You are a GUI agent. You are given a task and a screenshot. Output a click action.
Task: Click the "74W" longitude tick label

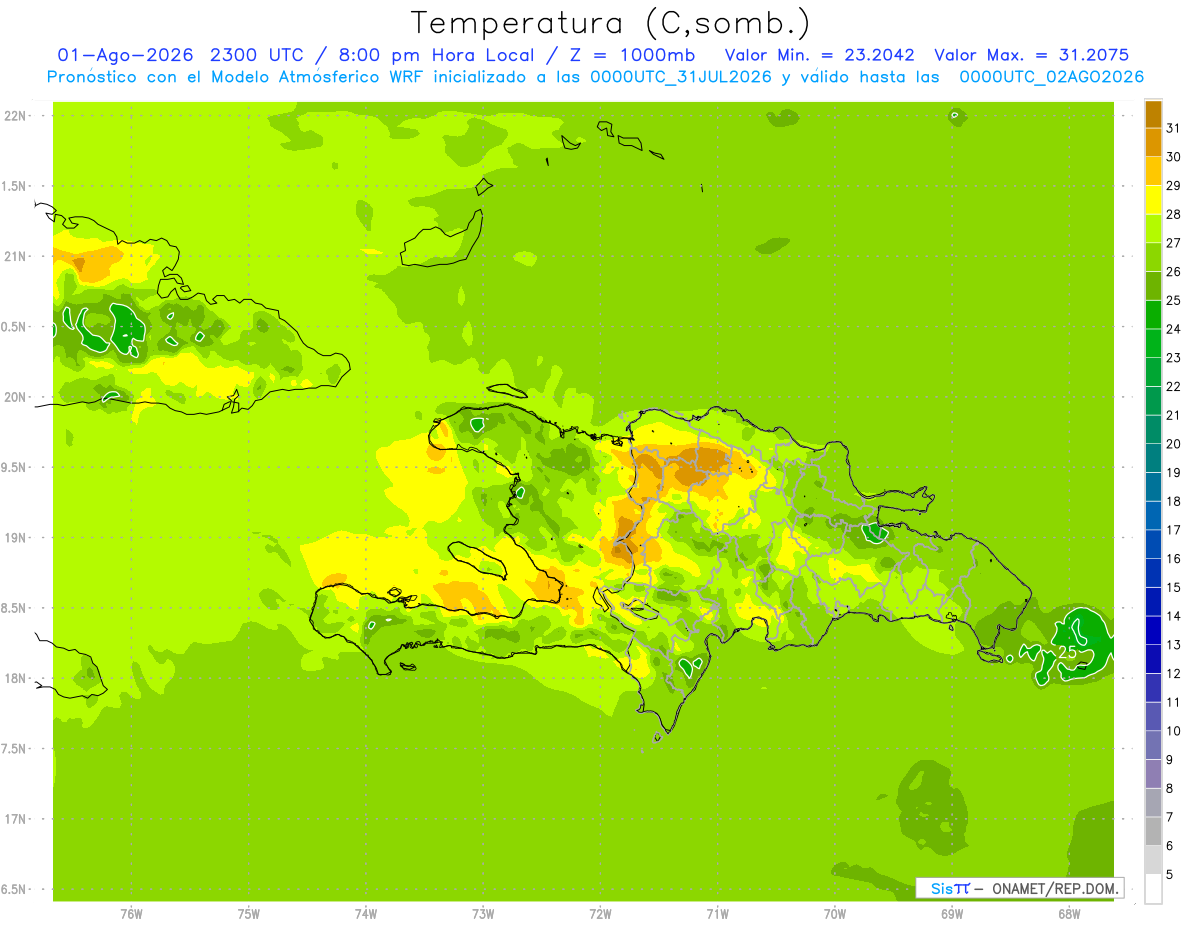click(x=366, y=914)
